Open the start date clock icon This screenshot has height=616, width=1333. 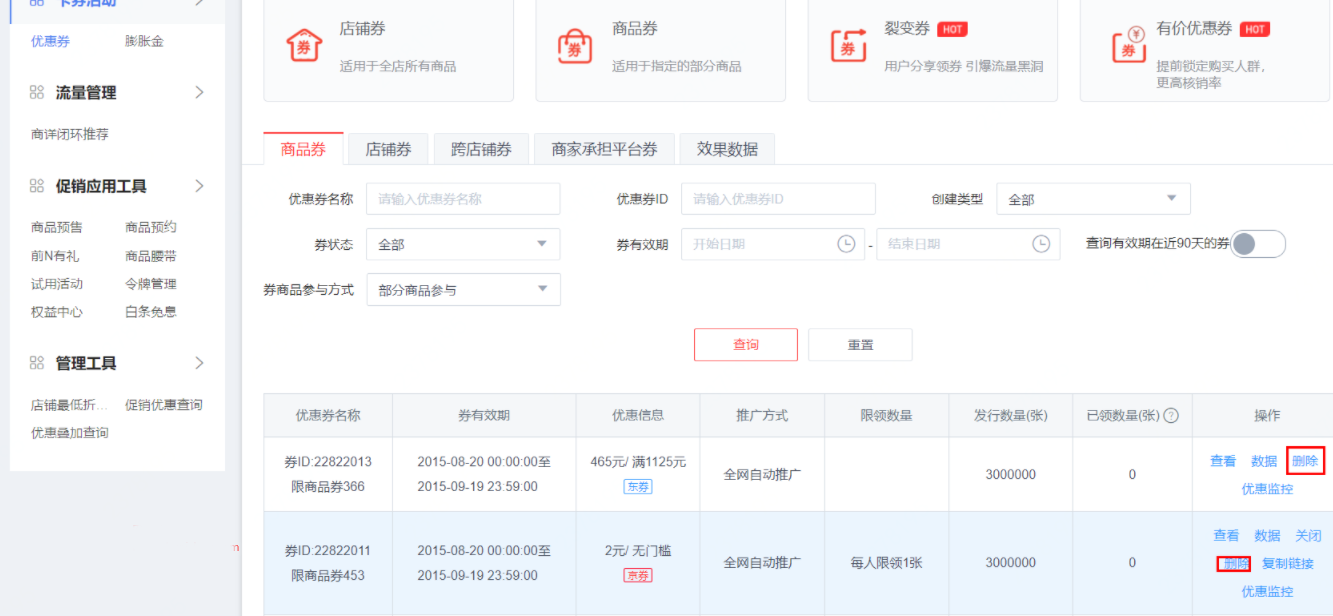point(846,244)
